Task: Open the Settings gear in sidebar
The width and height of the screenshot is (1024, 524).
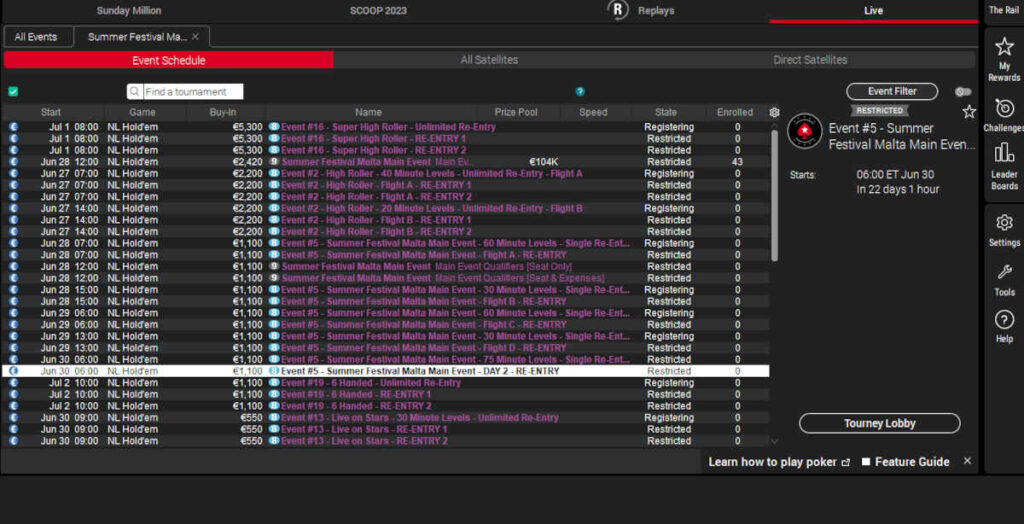Action: [x=1004, y=229]
